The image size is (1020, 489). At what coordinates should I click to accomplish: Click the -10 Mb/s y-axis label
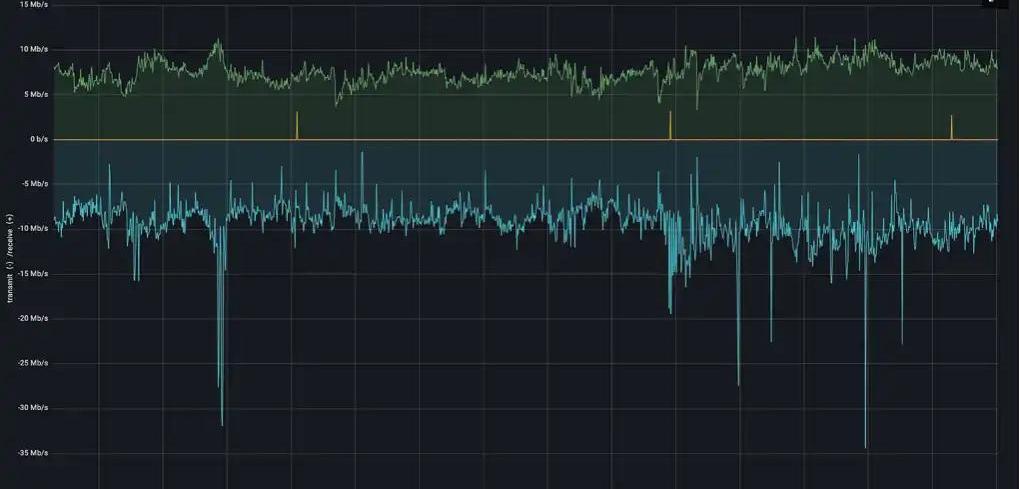33,229
